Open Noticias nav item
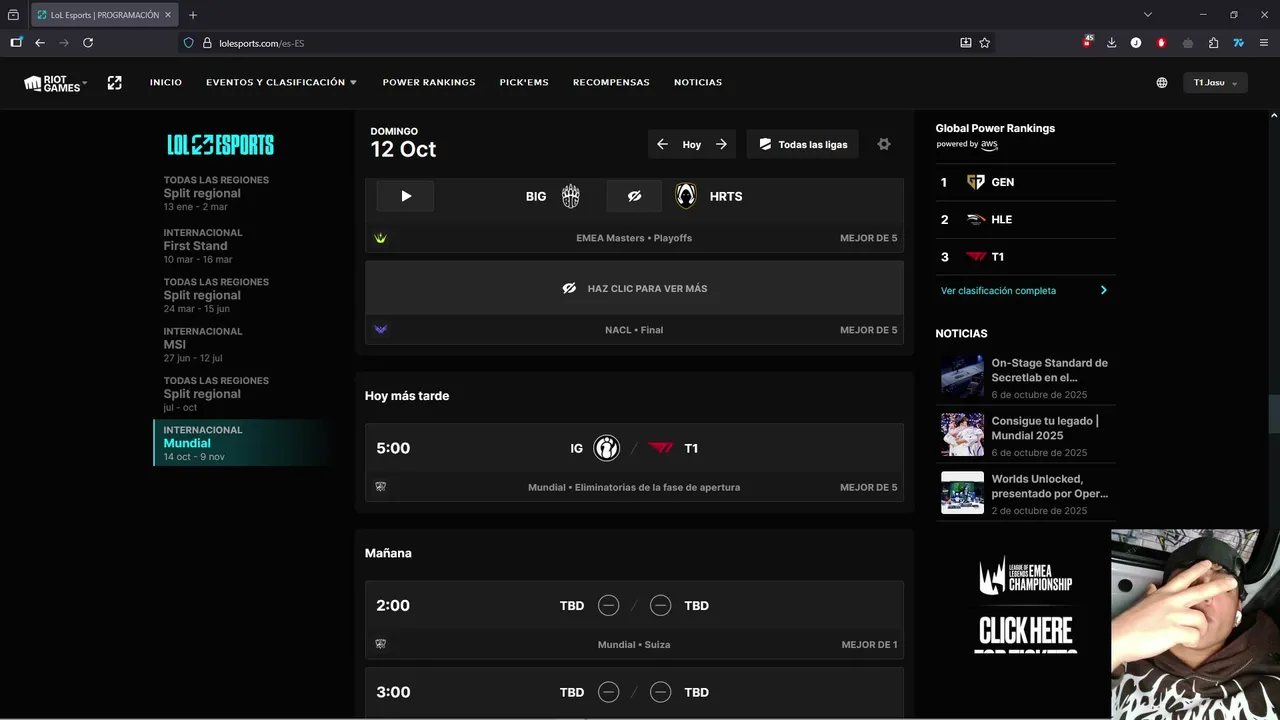Viewport: 1280px width, 720px height. [x=698, y=82]
